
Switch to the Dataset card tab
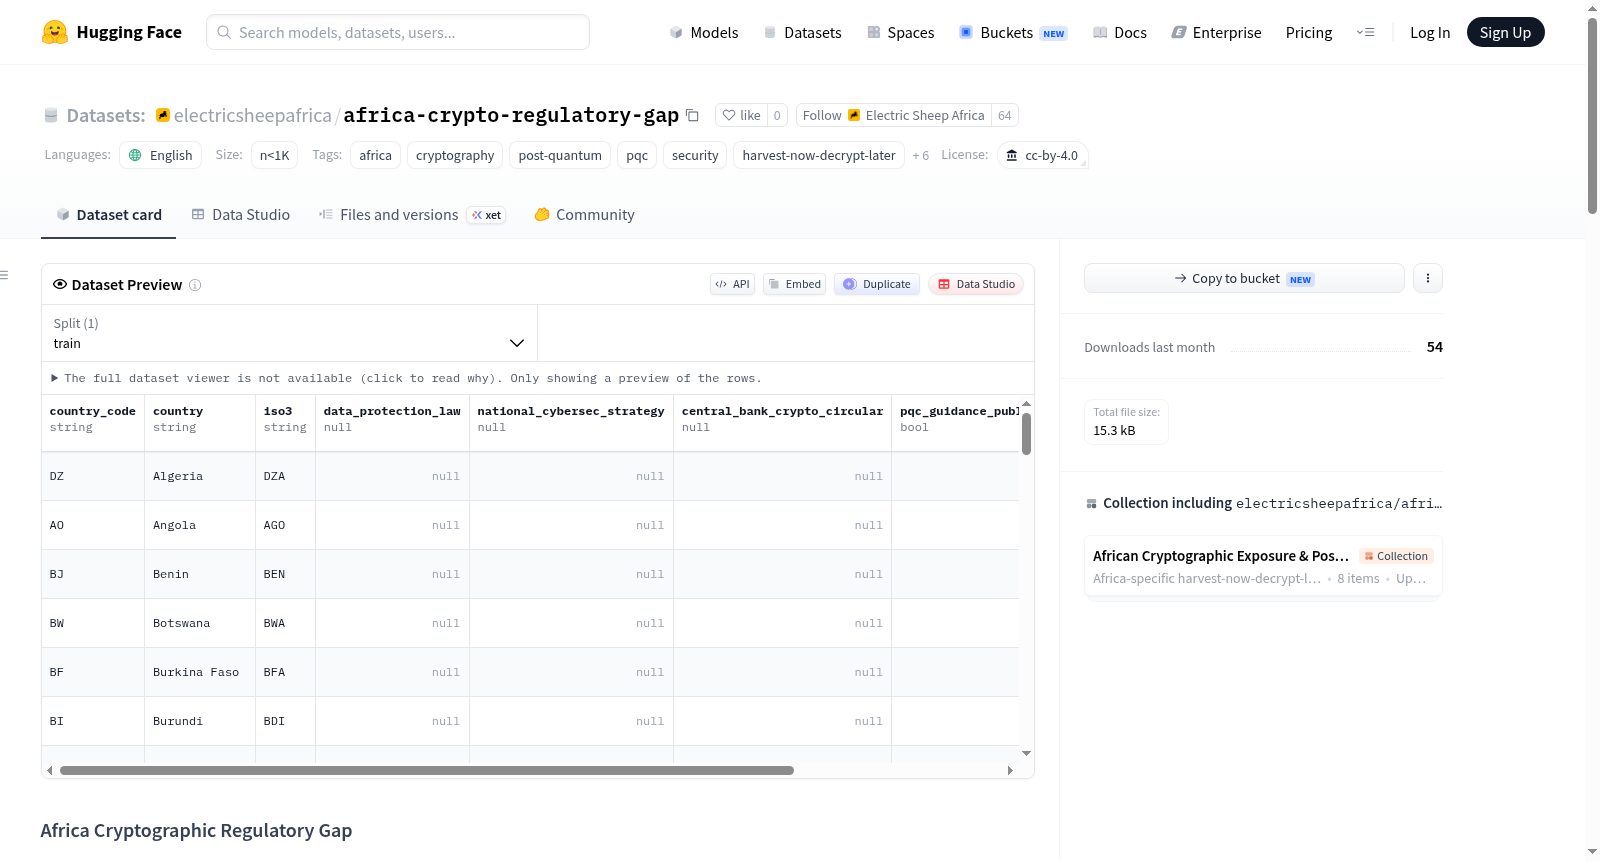[x=109, y=215]
